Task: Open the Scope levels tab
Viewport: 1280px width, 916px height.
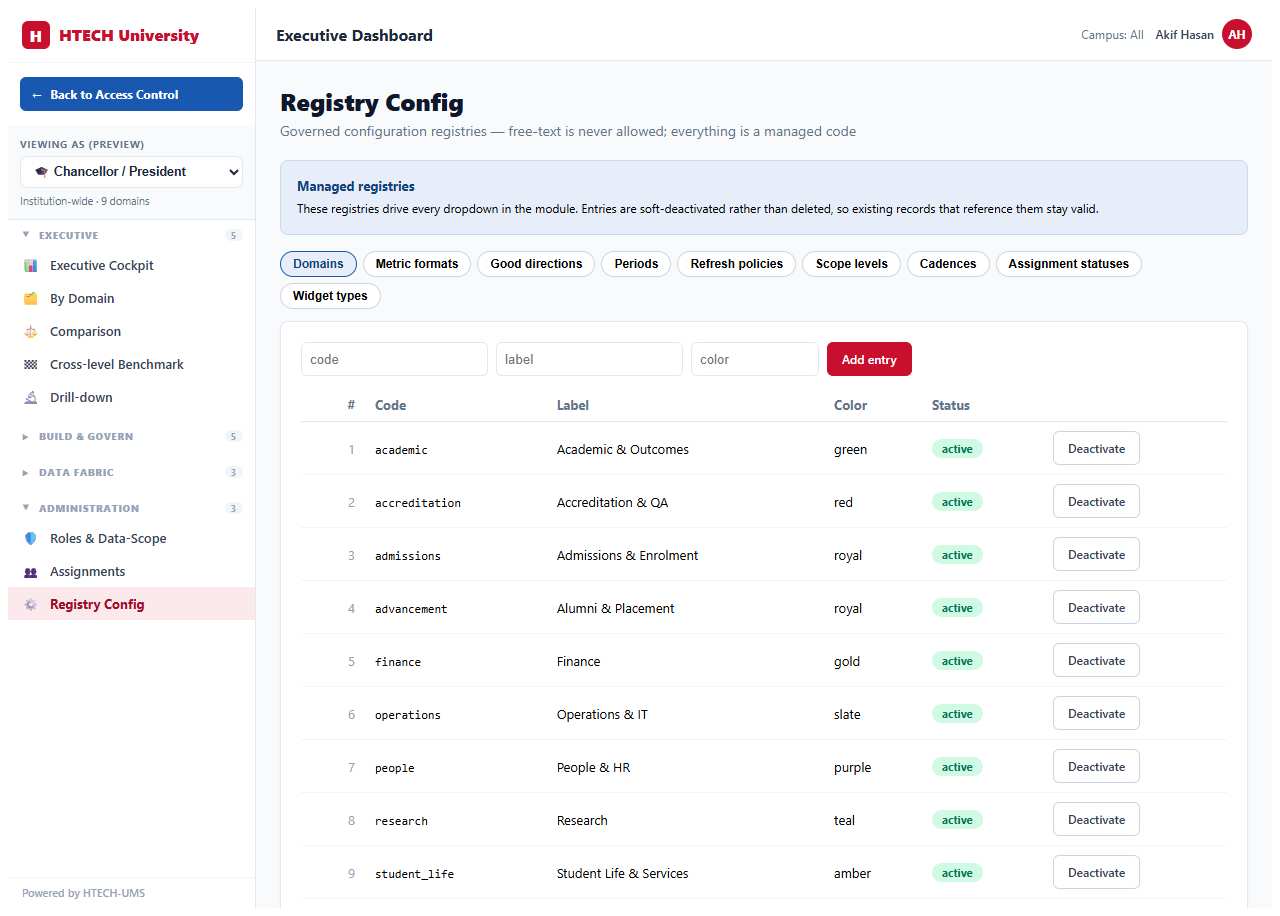Action: [x=852, y=264]
